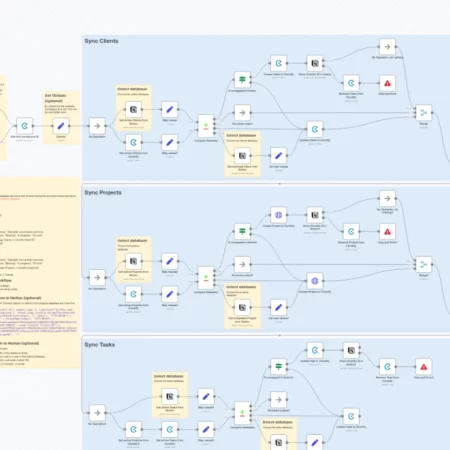Select 'No Operation, do nothing' node in Sync Projects

click(387, 198)
